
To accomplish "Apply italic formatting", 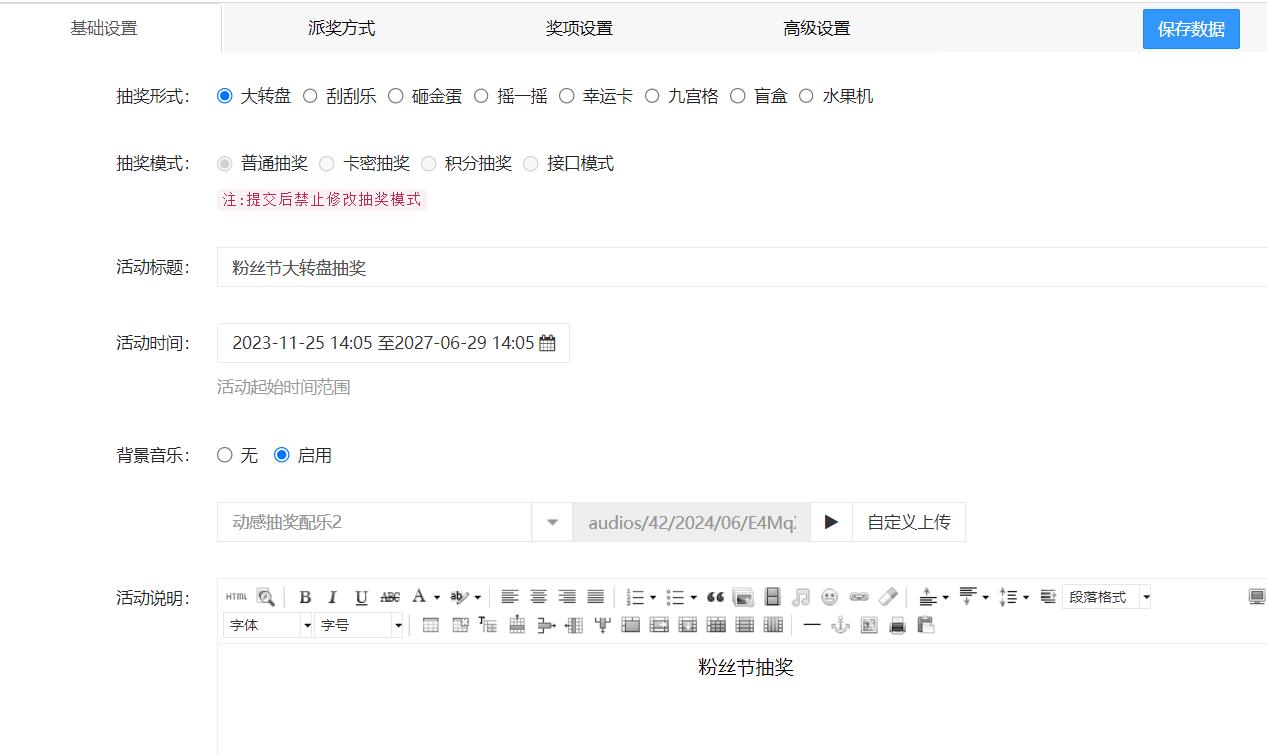I will pos(333,597).
